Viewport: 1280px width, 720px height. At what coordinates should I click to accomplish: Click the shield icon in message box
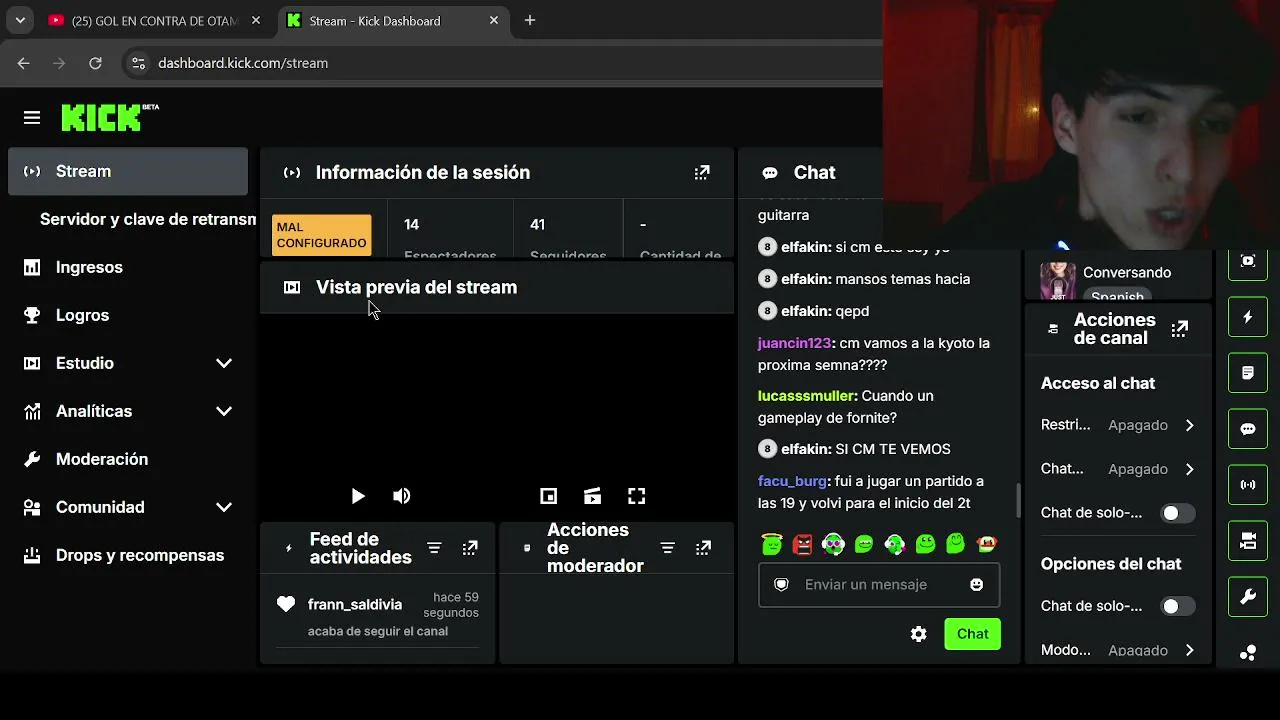click(782, 585)
